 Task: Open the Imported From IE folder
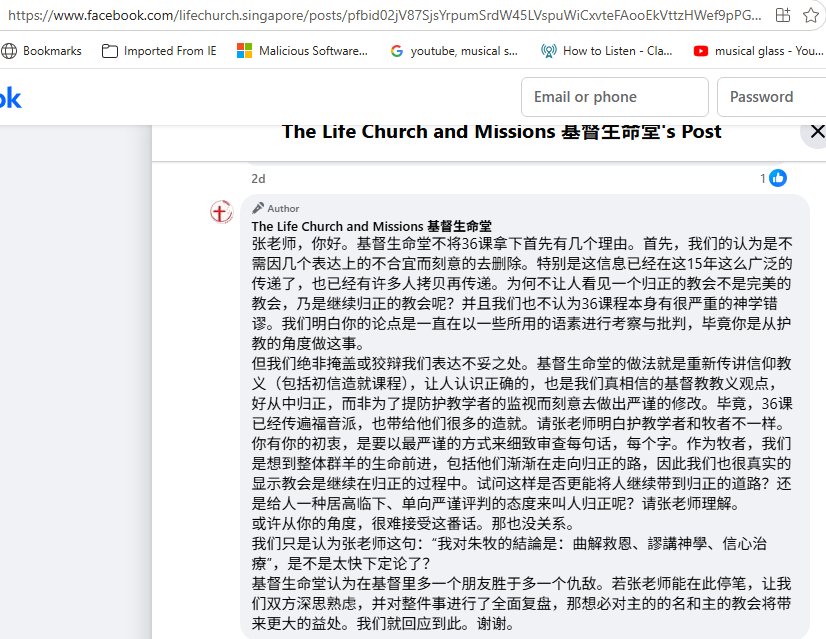159,51
